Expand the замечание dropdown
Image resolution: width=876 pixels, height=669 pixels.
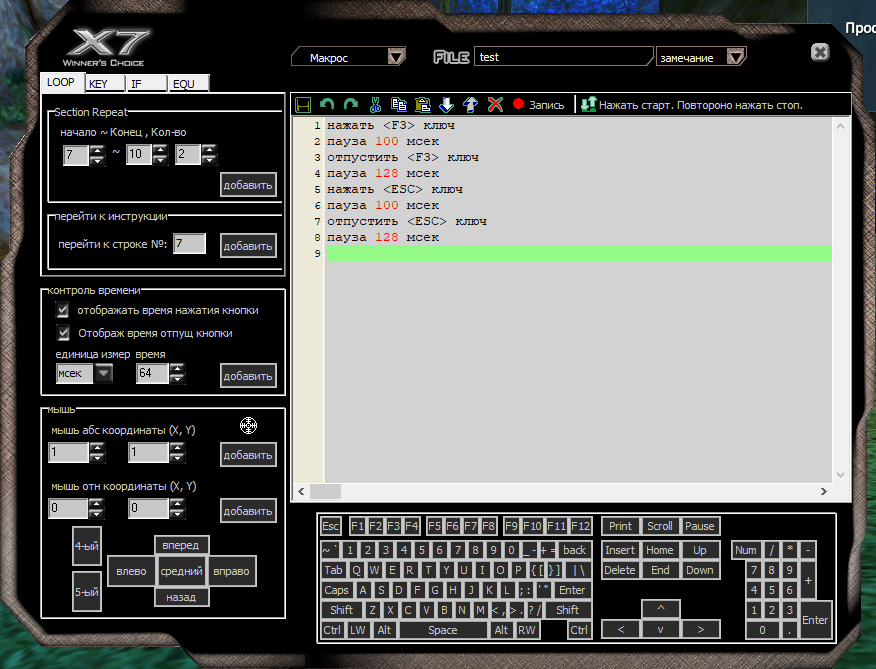pos(735,57)
